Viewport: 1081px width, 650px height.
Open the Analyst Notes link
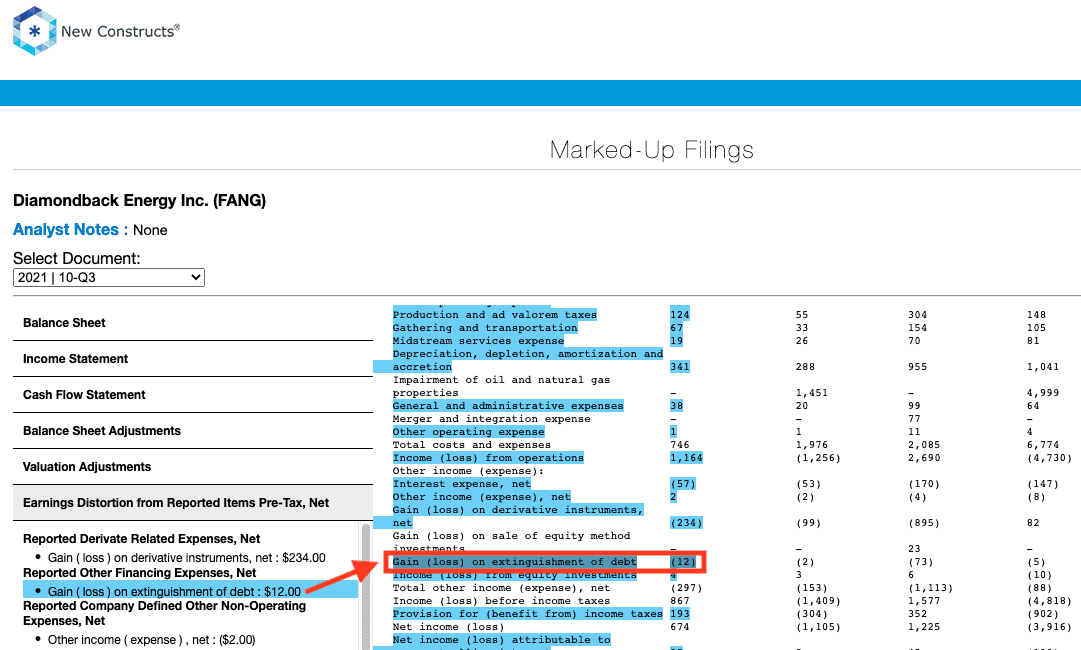point(66,230)
